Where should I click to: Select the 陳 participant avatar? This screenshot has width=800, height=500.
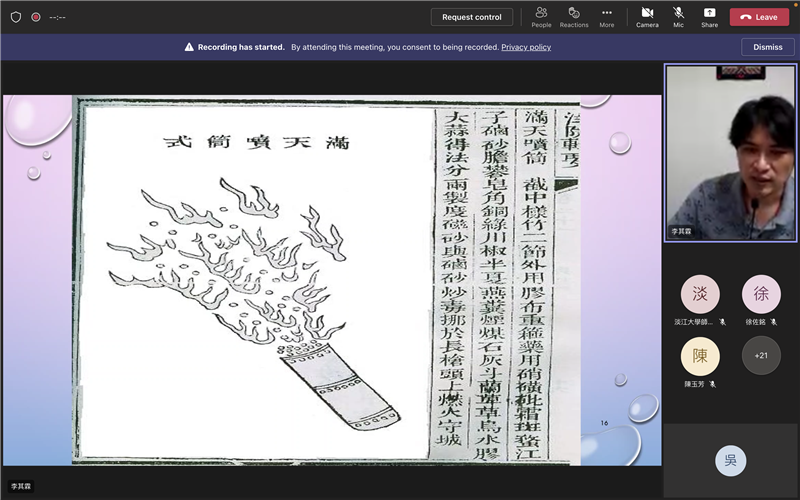(700, 355)
